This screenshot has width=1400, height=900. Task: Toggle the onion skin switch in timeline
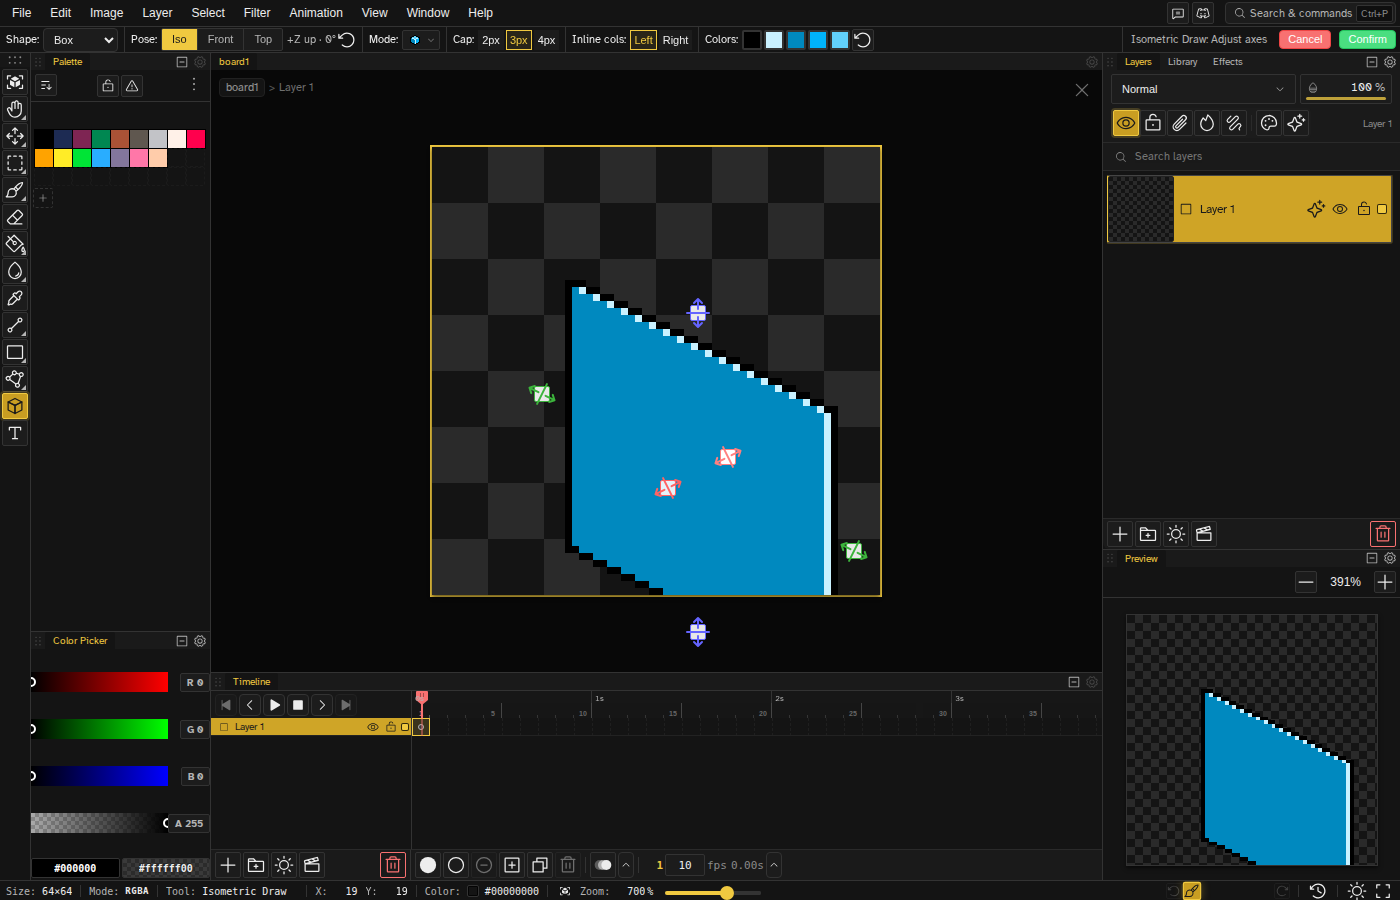(603, 865)
